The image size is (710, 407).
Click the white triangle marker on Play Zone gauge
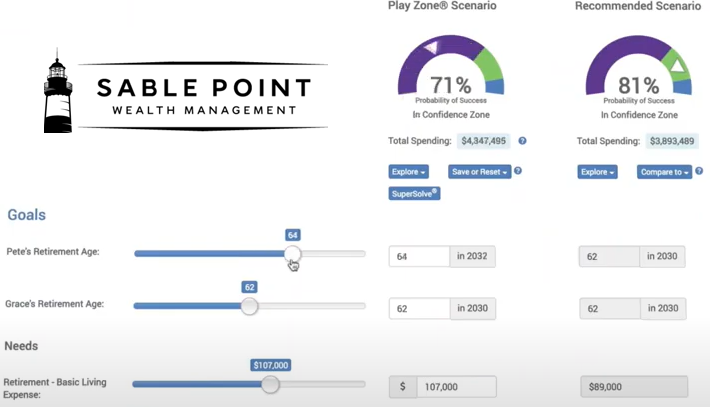coord(431,47)
